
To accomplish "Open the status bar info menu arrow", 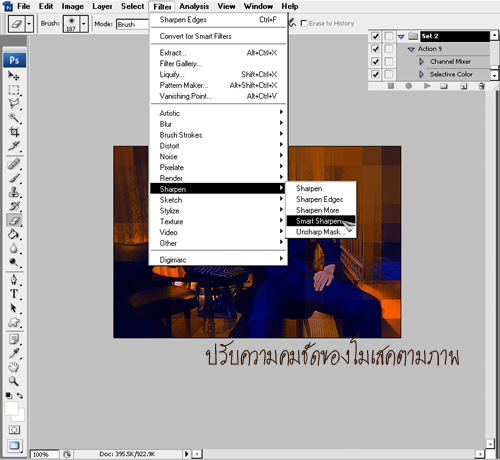I will [x=187, y=454].
